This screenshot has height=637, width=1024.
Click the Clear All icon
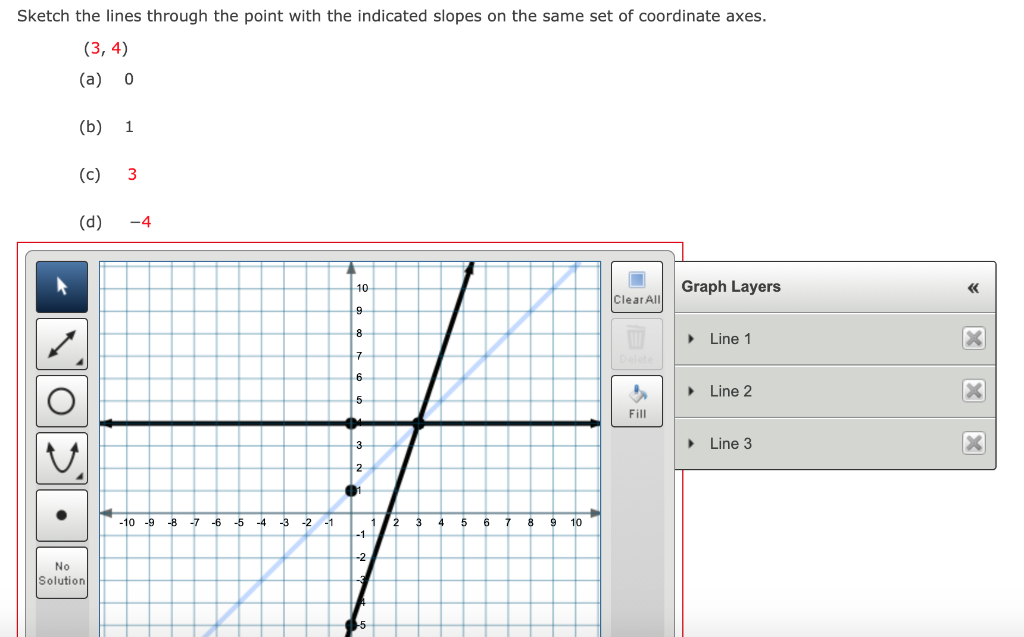click(x=636, y=287)
